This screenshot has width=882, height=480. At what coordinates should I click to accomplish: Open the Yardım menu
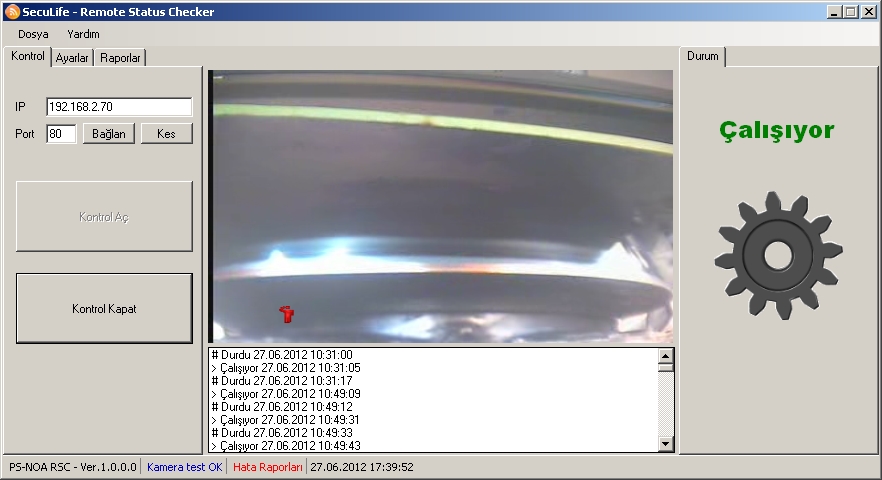[83, 34]
